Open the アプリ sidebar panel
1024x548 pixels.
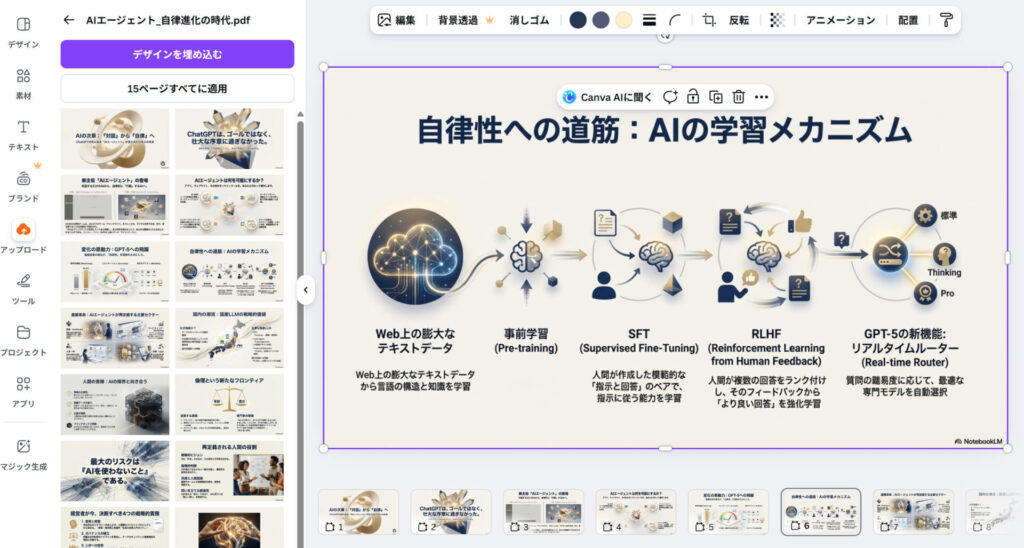click(24, 392)
